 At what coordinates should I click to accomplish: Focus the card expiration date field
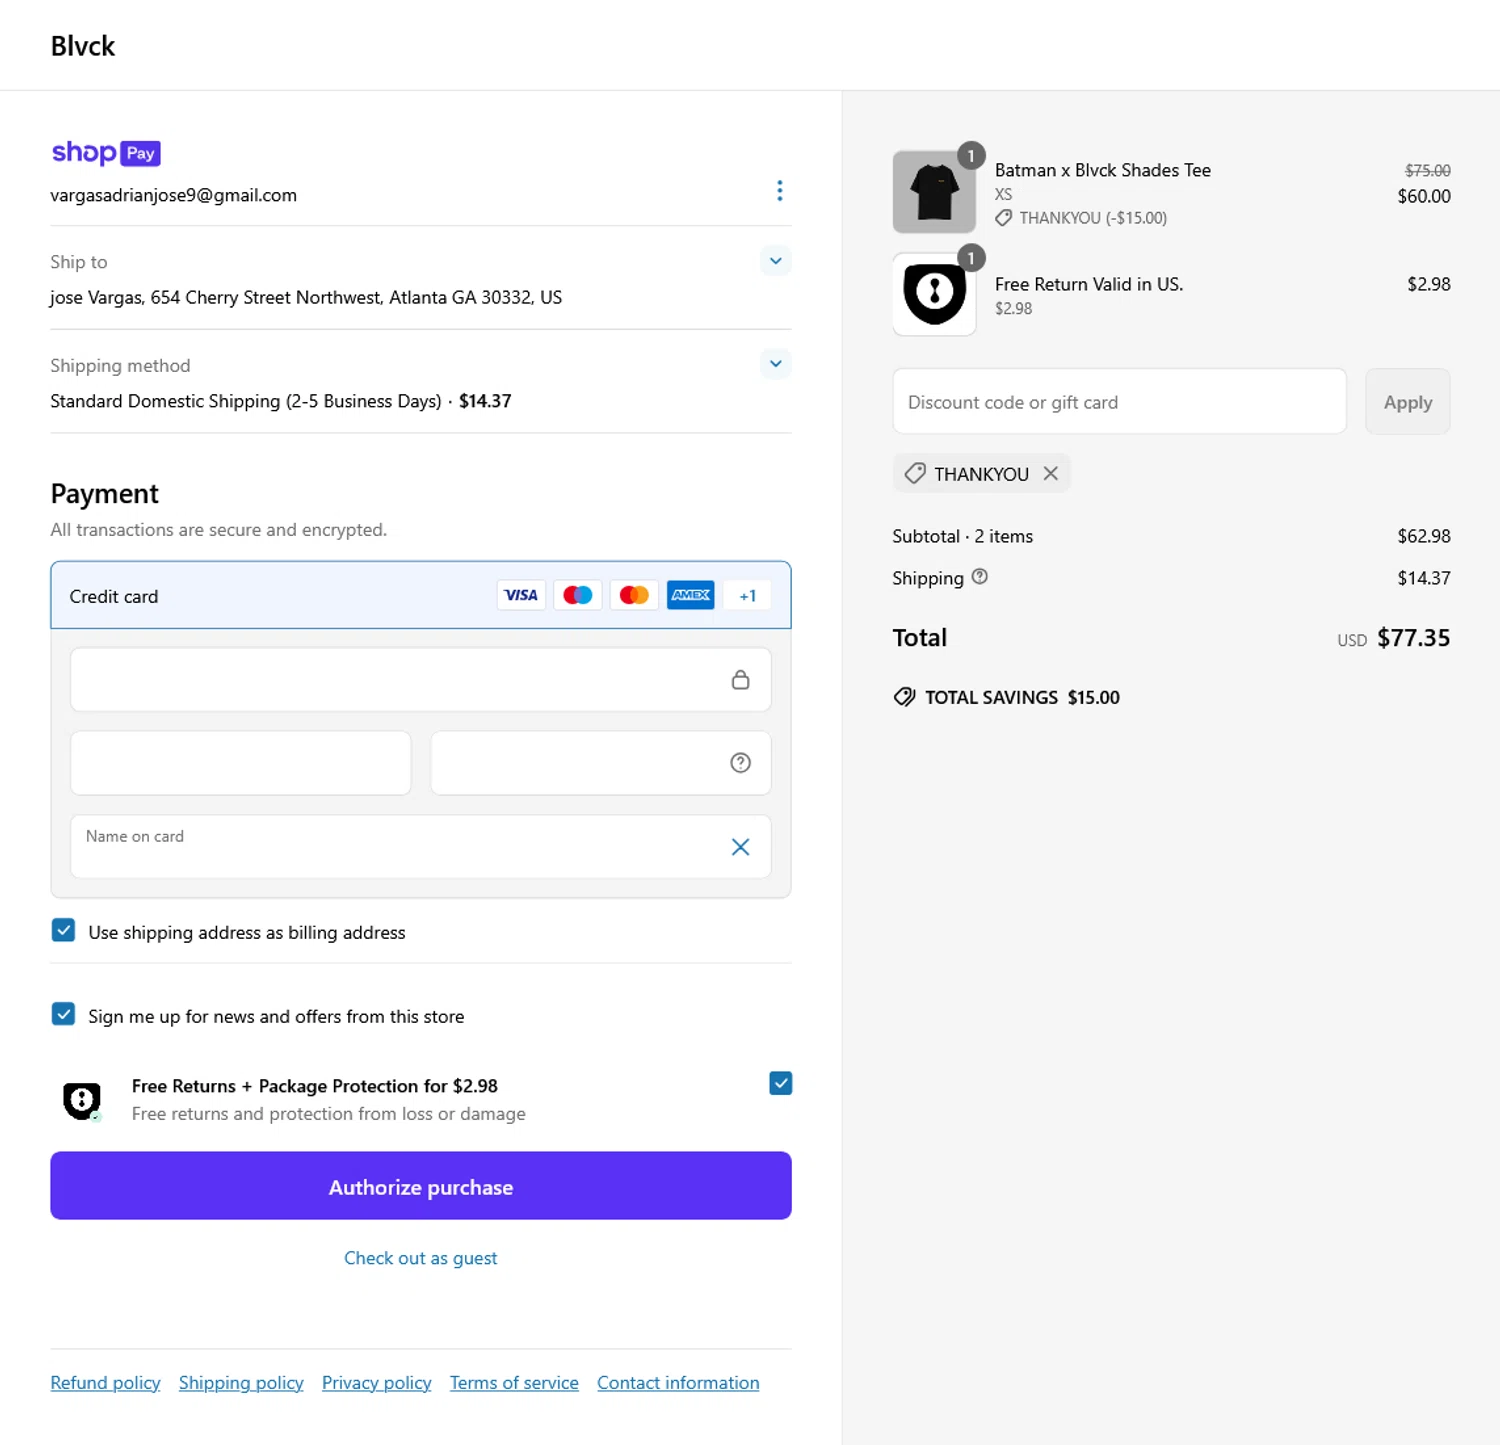241,763
